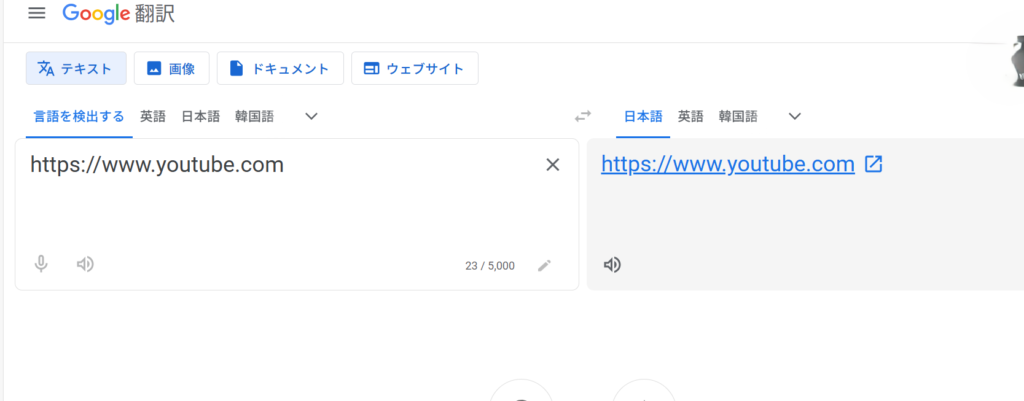
Task: Switch to the ウェブサイト translation mode
Action: pos(415,68)
